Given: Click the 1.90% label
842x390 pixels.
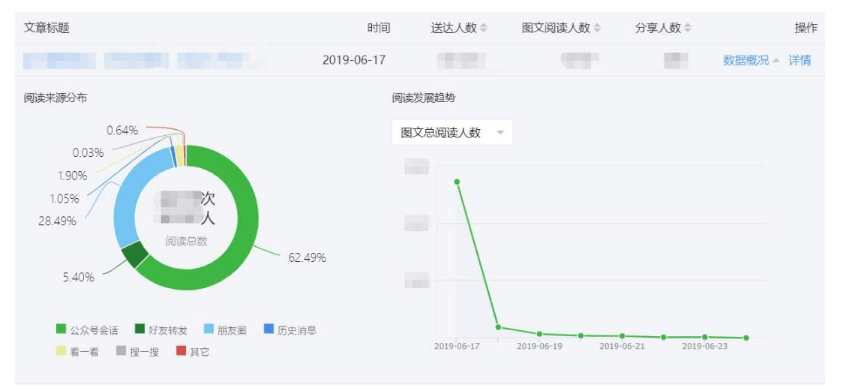Looking at the screenshot, I should (x=72, y=176).
